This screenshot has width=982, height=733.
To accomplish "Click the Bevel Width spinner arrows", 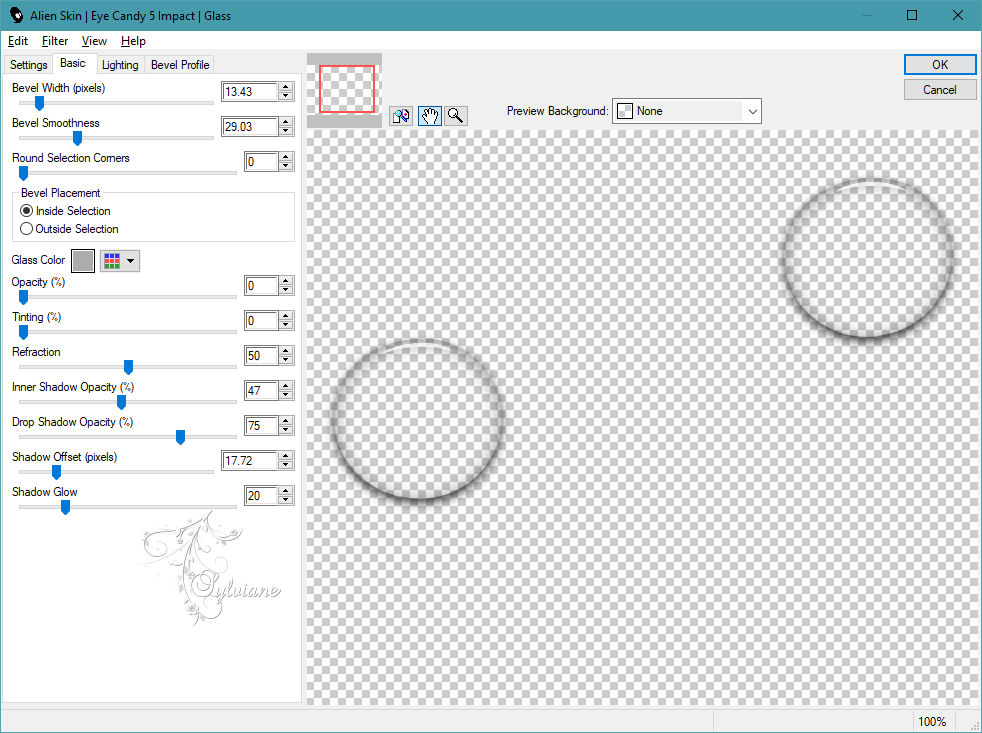I will click(x=286, y=91).
